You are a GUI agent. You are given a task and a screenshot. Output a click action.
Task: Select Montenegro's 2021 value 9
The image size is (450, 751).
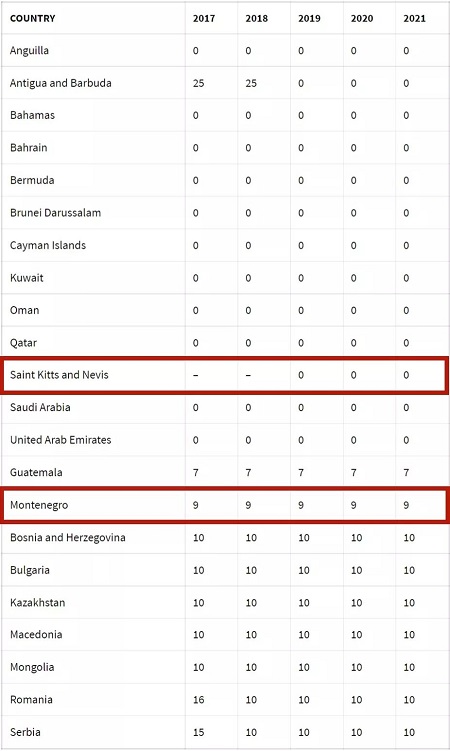point(406,505)
